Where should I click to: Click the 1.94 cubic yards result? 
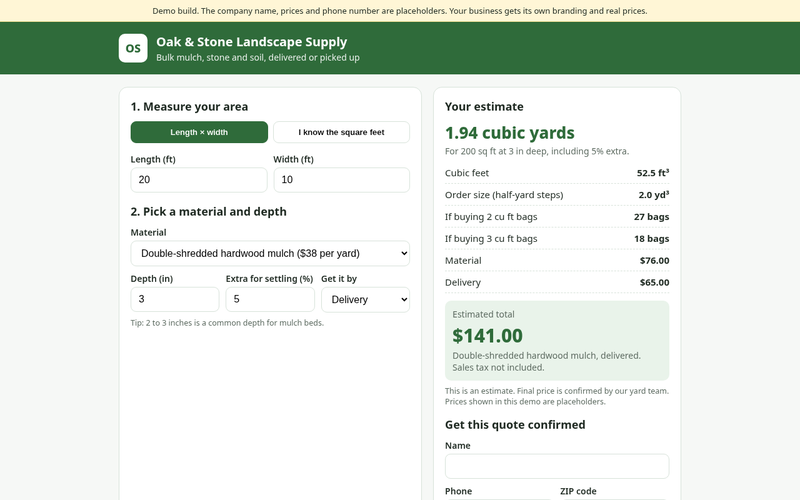[x=510, y=133]
